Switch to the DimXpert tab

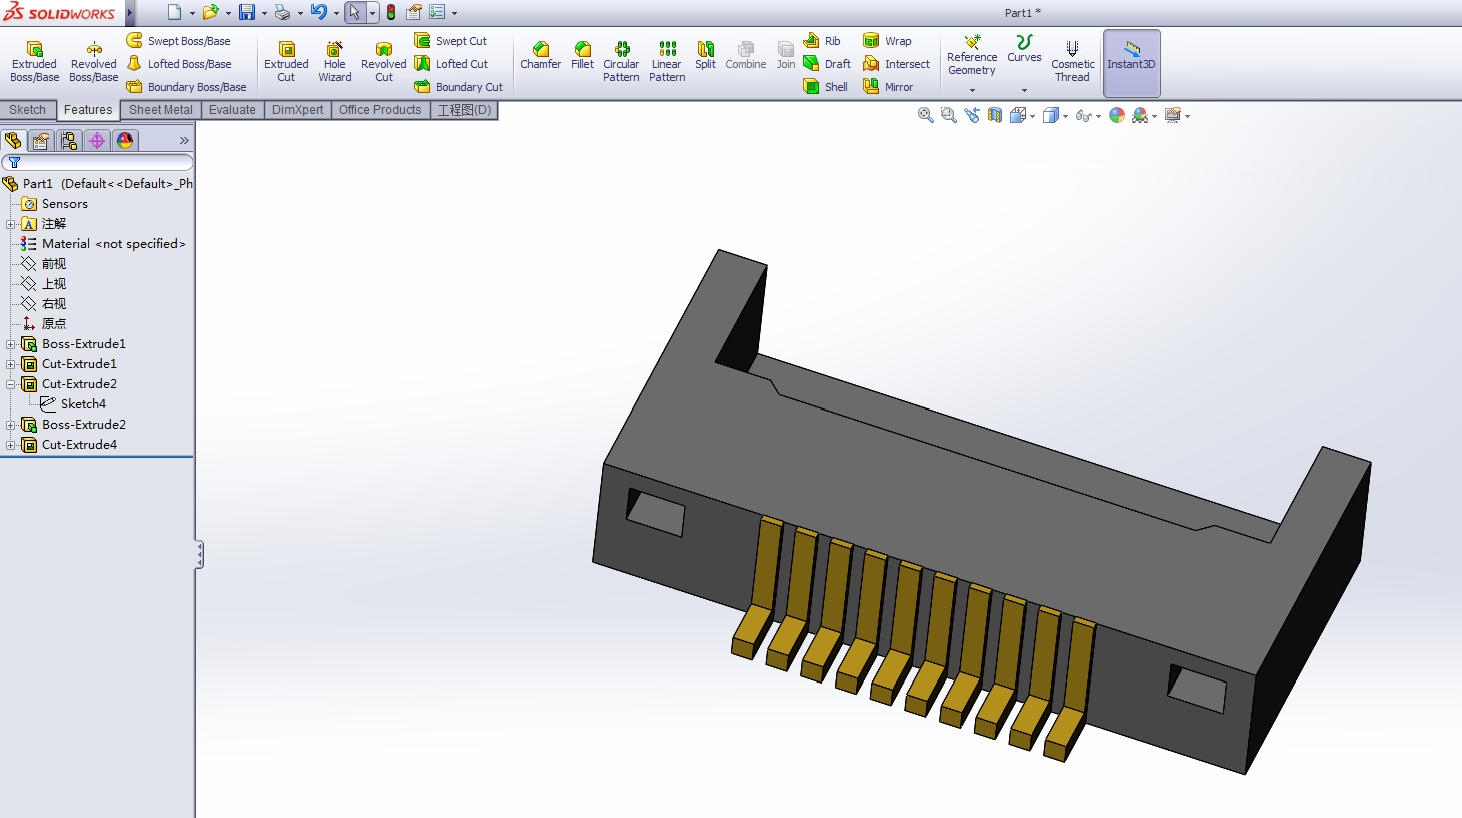coord(297,110)
